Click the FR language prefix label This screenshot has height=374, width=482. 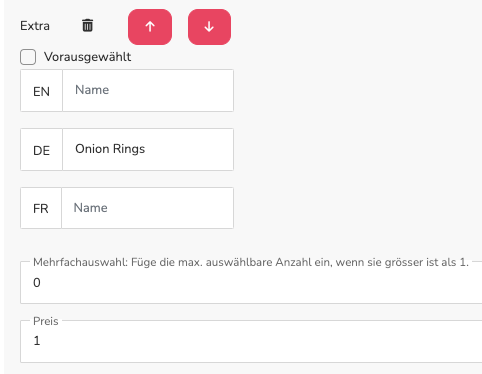(x=41, y=209)
